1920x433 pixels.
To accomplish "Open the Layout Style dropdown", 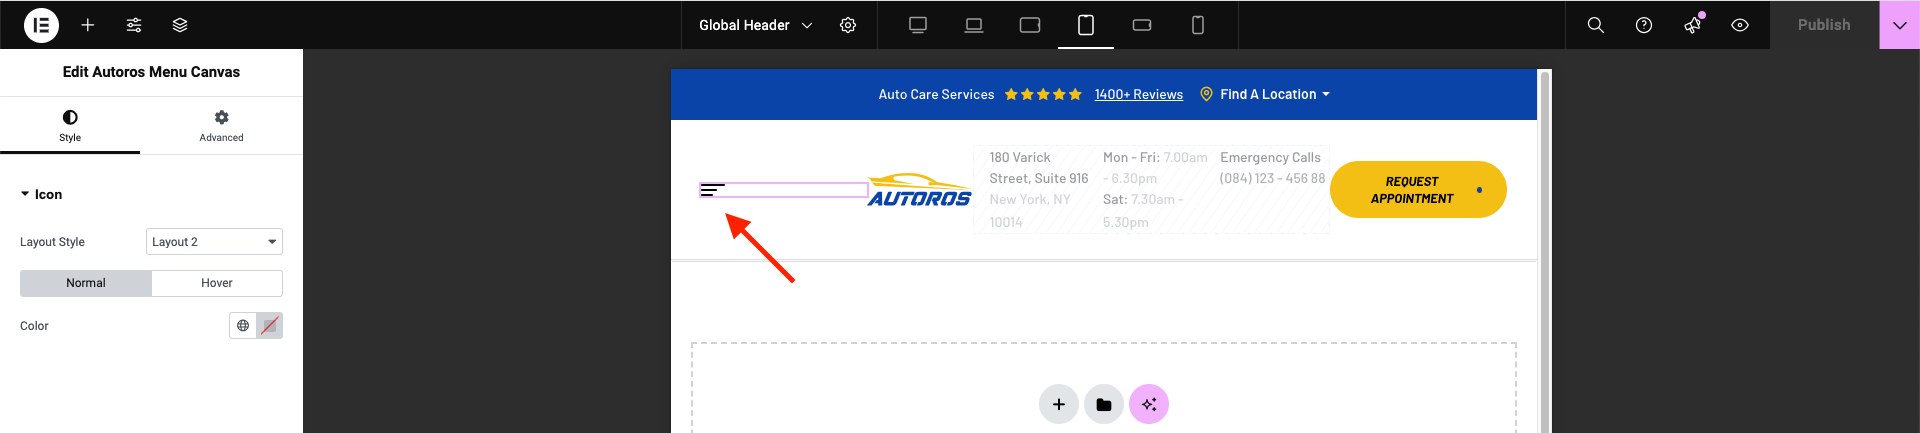I will 214,242.
